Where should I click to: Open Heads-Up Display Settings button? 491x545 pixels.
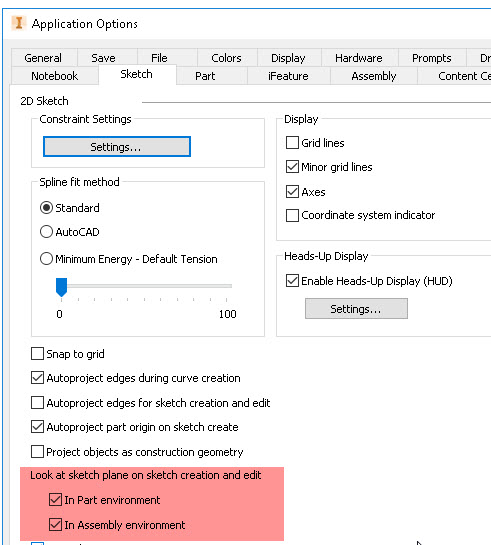(x=356, y=309)
